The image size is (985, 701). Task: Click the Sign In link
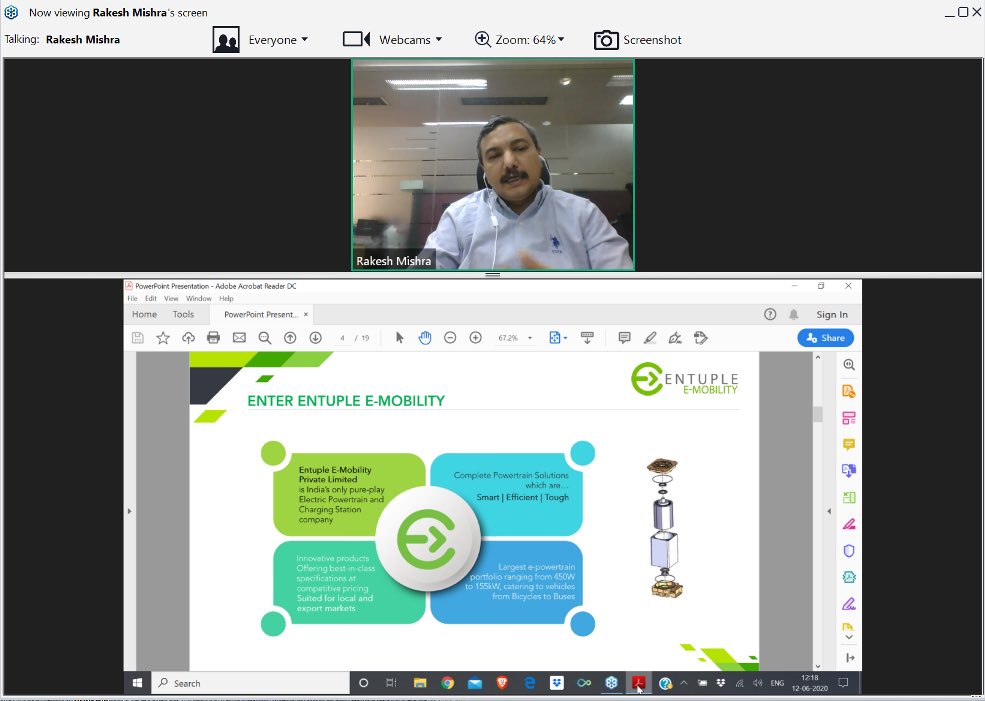tap(832, 315)
